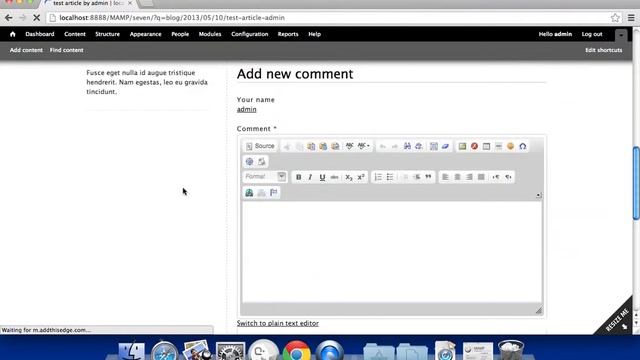Click the Insert Link icon

[249, 193]
